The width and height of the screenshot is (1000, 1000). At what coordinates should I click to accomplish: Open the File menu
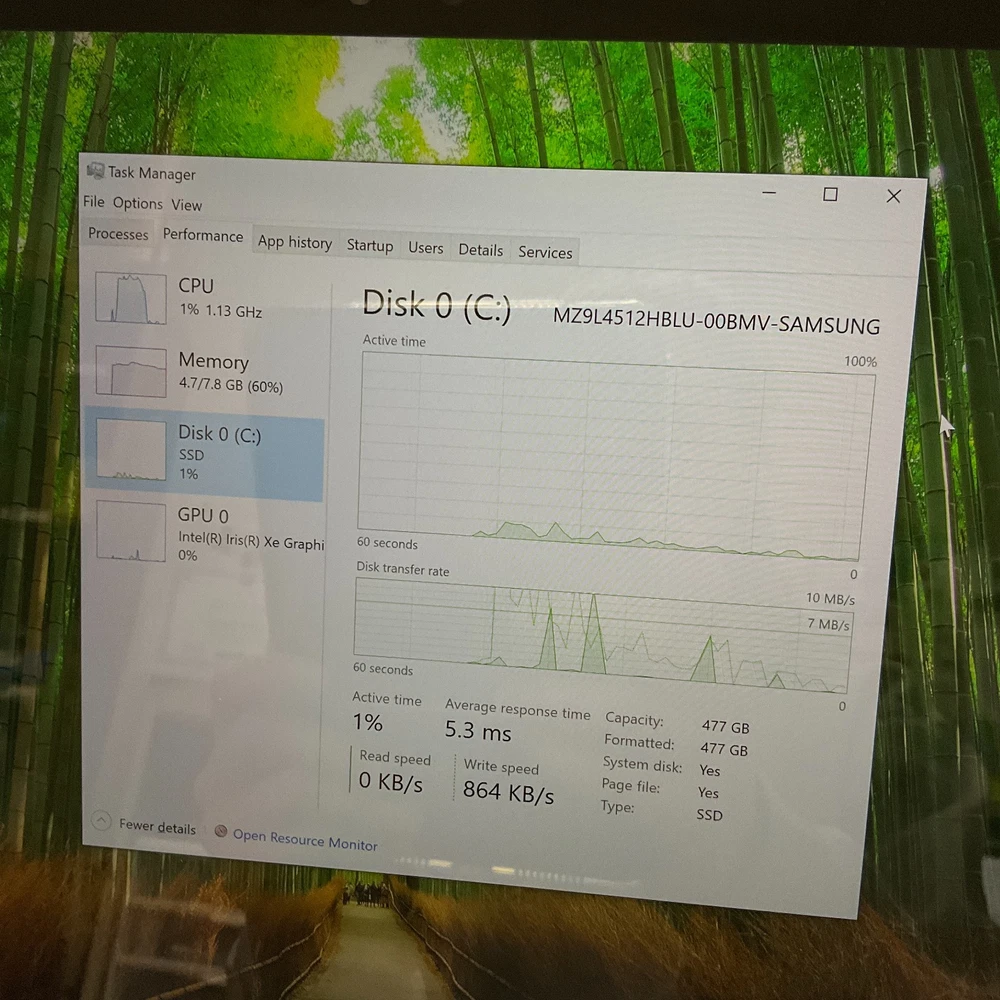tap(93, 202)
